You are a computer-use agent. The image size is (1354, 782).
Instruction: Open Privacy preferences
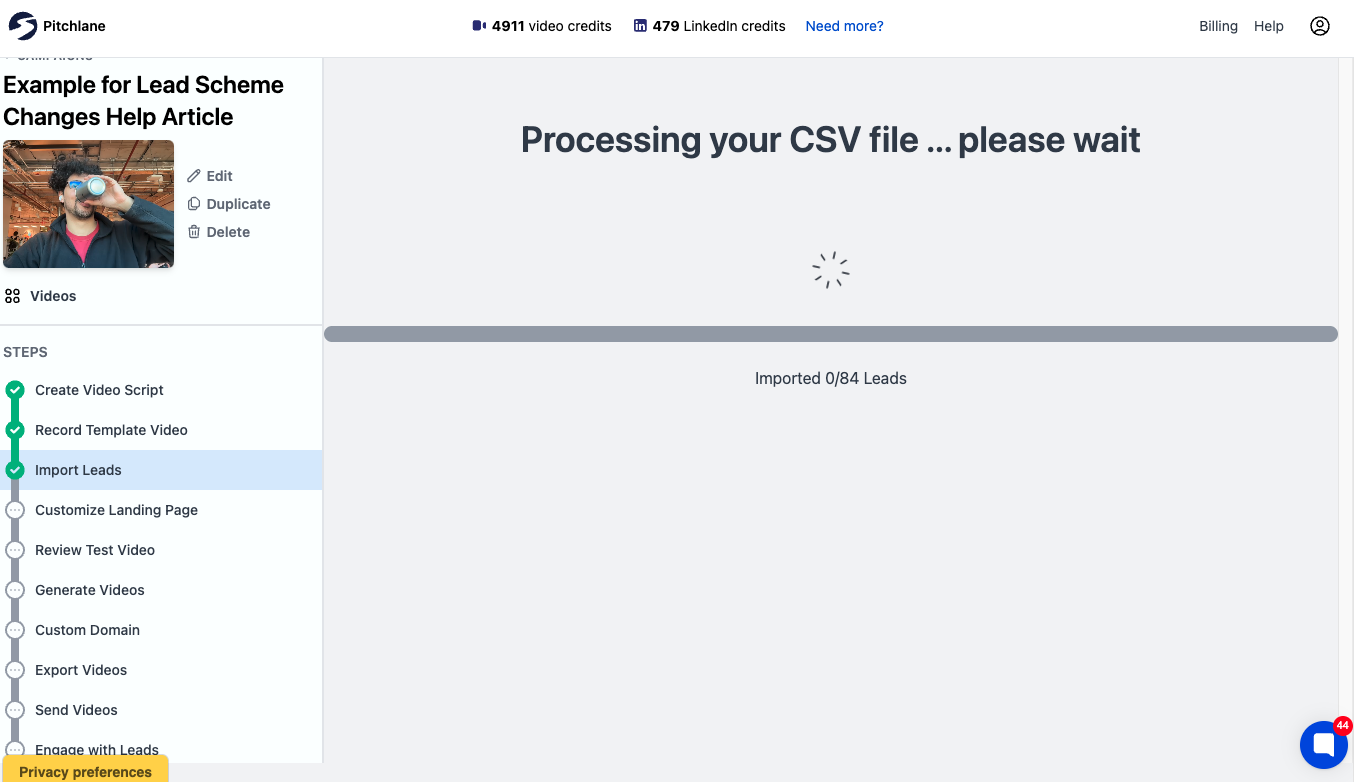click(85, 771)
